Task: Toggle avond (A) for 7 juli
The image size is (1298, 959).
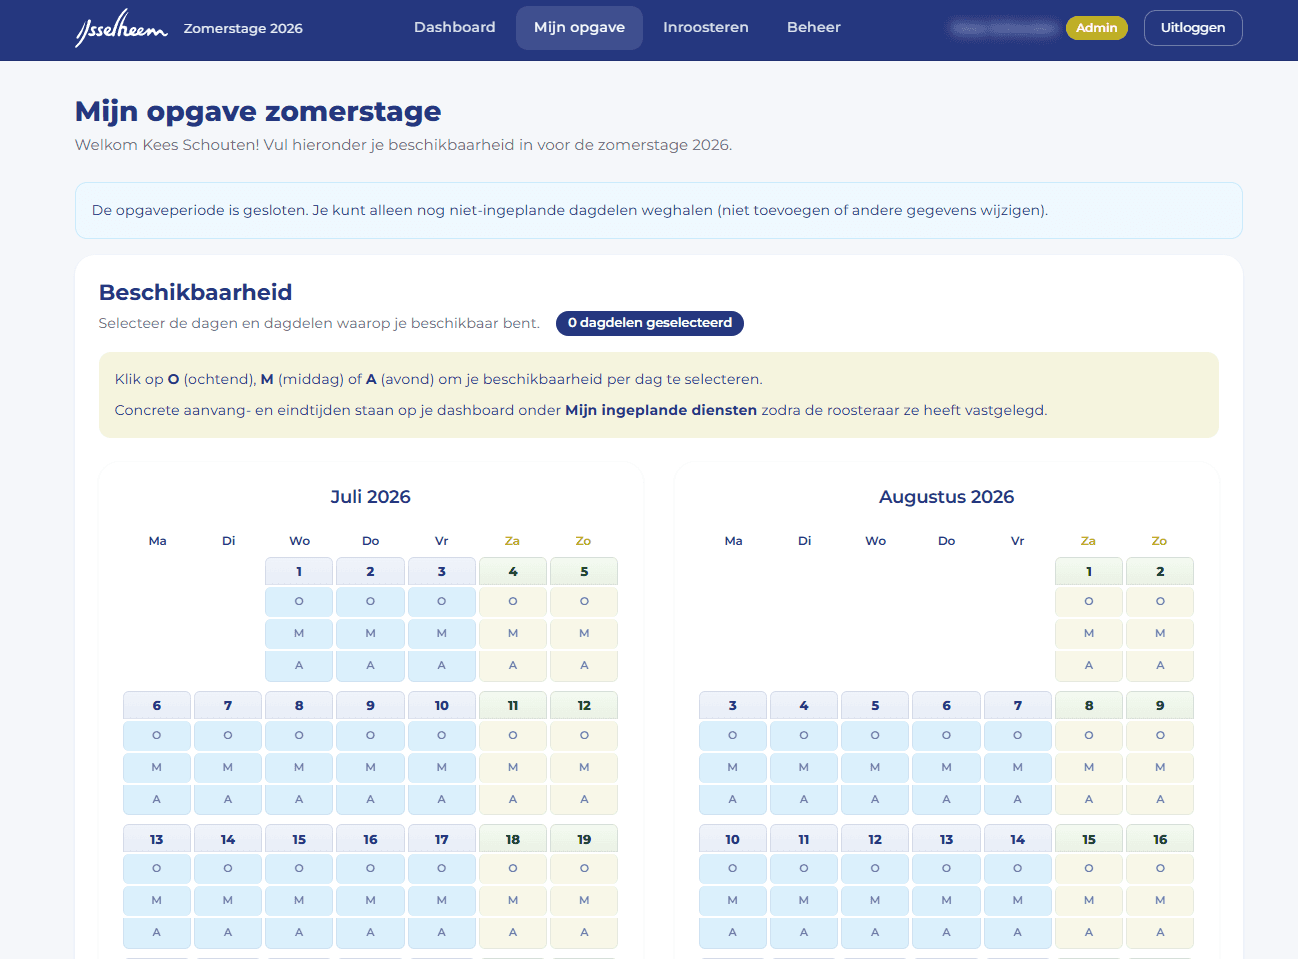Action: tap(228, 799)
